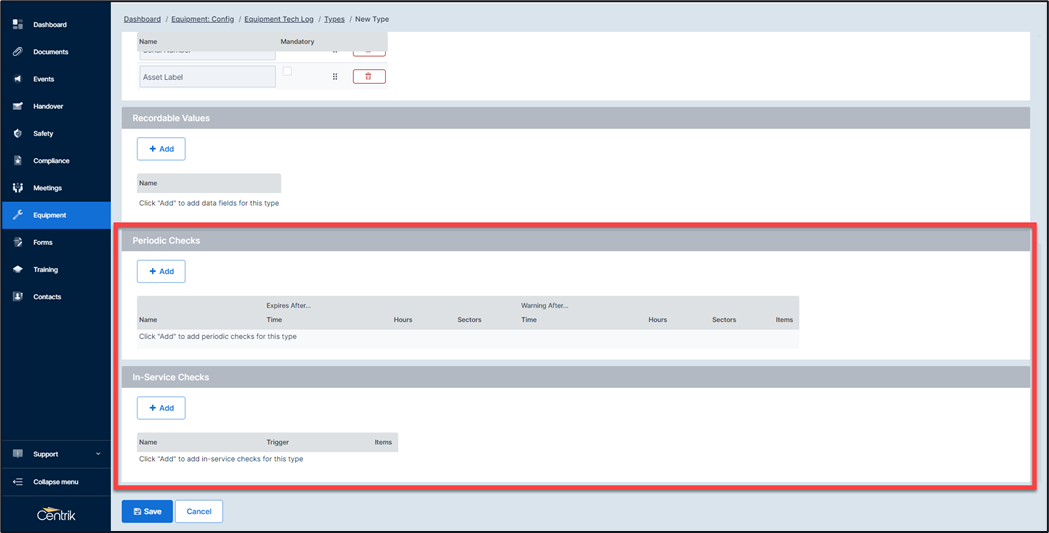
Task: Click red trash icon for Asset Label
Action: click(369, 76)
